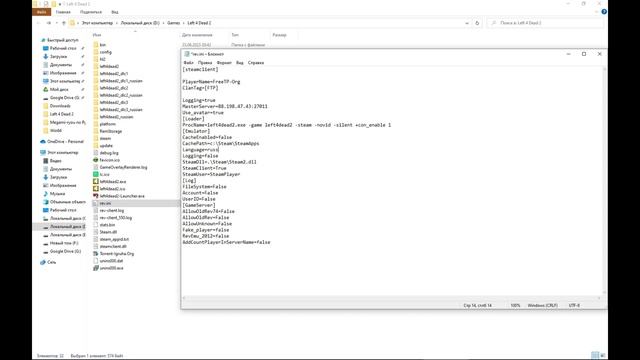The height and width of the screenshot is (360, 640).
Task: Select the GameOverlayRenderer.log file
Action: point(123,167)
